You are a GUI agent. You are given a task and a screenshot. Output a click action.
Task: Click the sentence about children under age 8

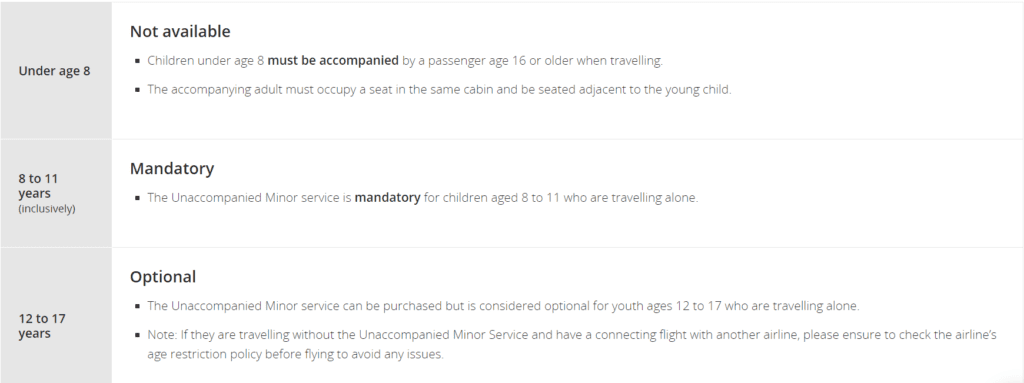[x=404, y=61]
